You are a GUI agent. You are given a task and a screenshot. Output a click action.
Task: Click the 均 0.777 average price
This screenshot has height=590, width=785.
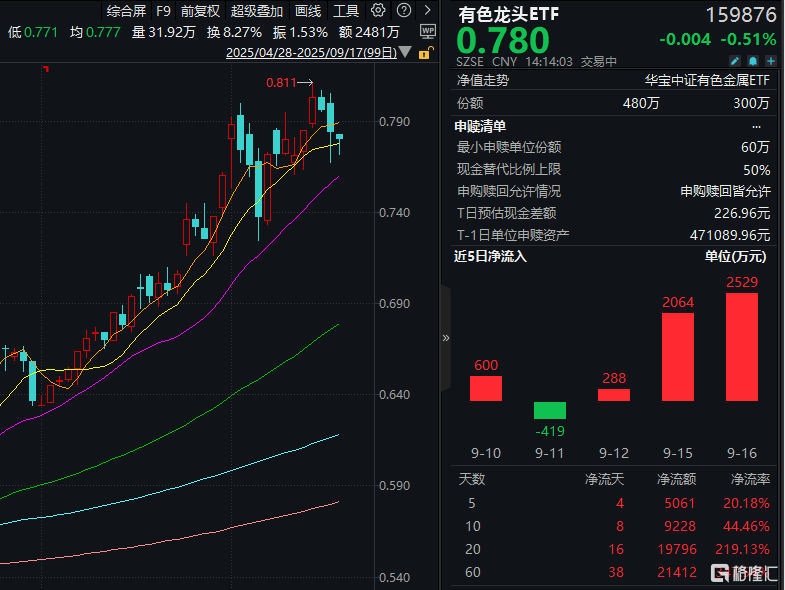(x=95, y=33)
